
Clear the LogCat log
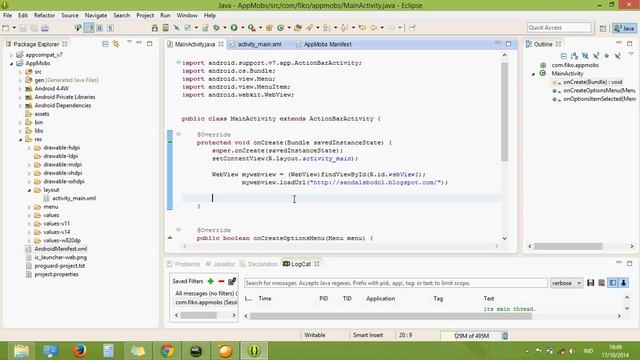click(602, 283)
